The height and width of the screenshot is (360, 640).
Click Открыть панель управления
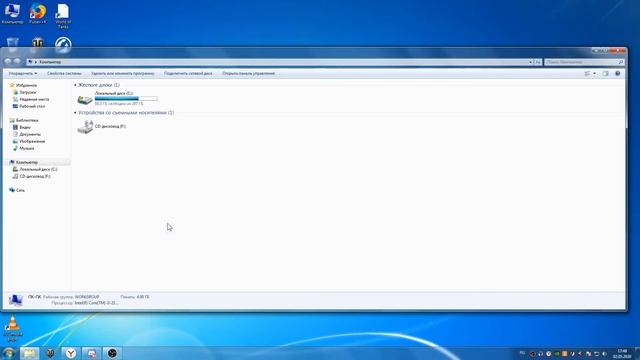[x=249, y=73]
